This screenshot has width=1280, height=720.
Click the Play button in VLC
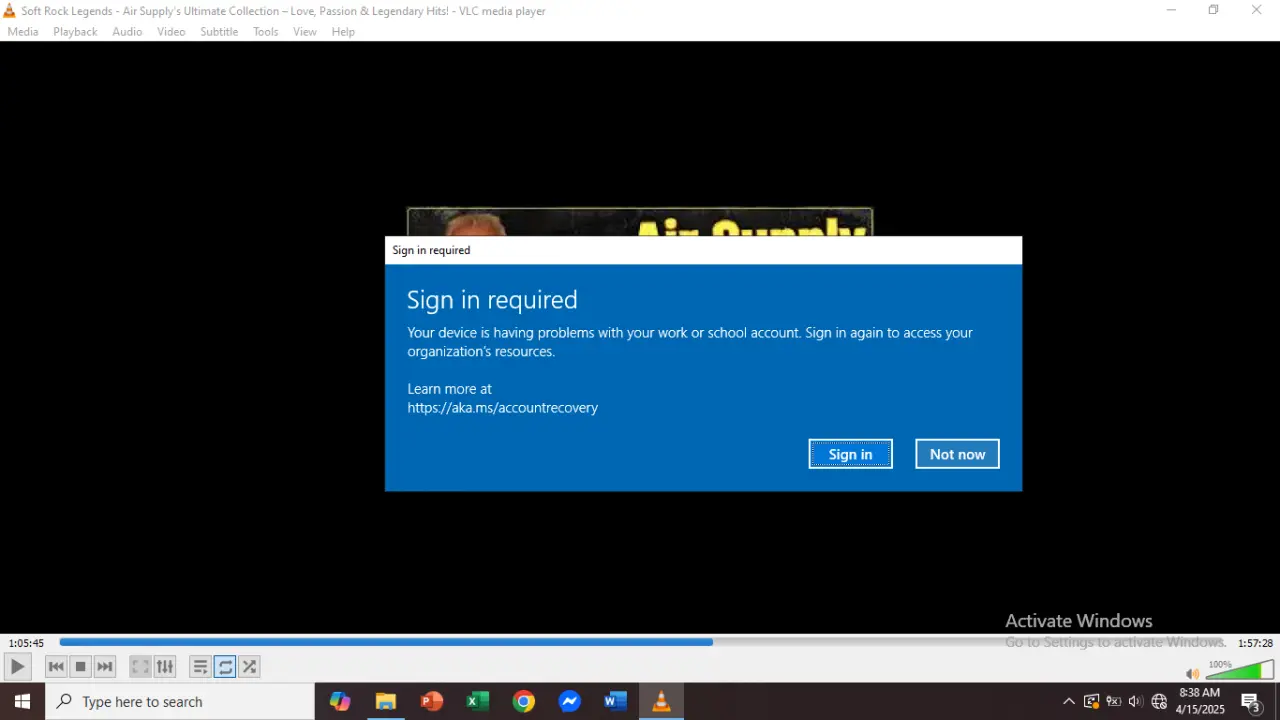(17, 666)
